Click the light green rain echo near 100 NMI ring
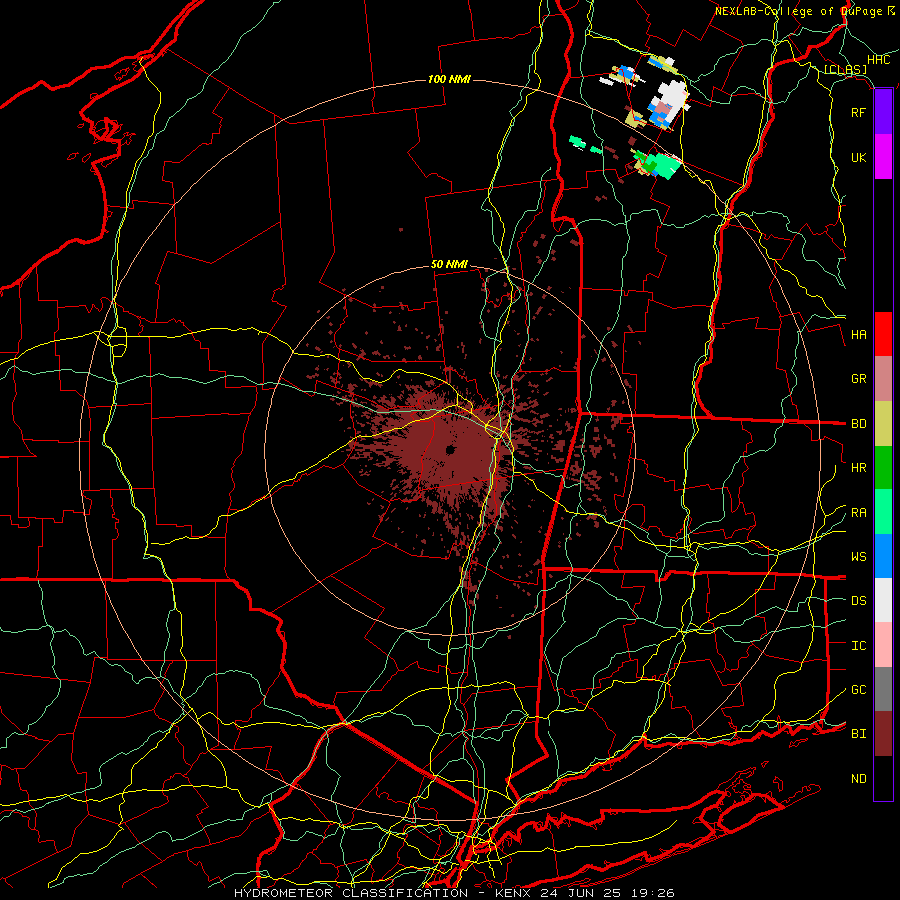The width and height of the screenshot is (900, 900). coord(665,165)
